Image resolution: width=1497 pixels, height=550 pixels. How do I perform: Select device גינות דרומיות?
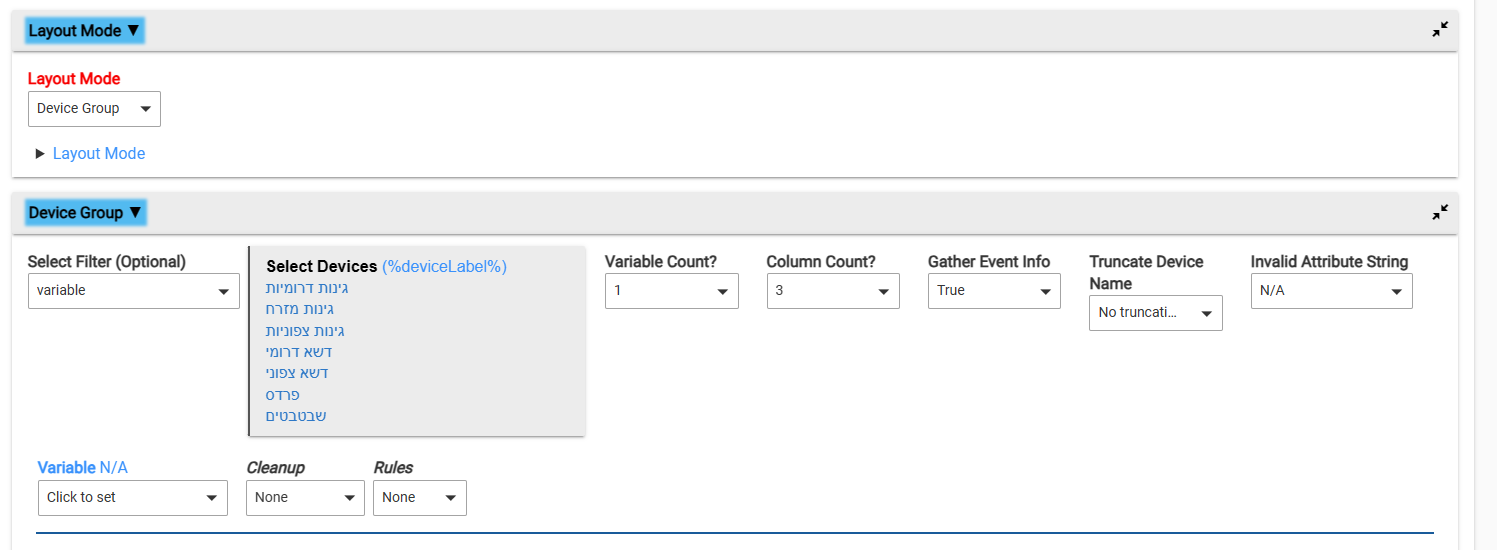click(x=307, y=288)
